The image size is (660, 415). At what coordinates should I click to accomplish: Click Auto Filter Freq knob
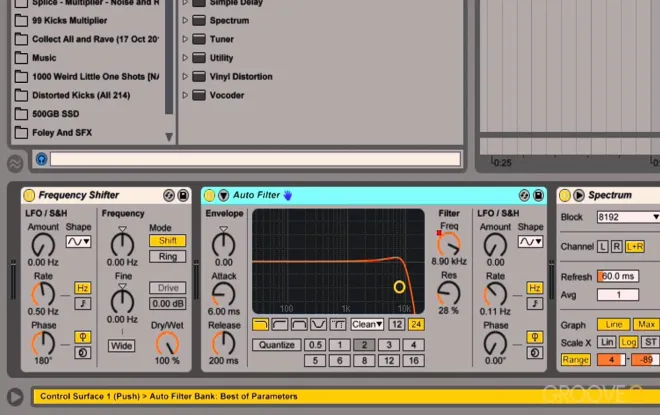(x=449, y=244)
